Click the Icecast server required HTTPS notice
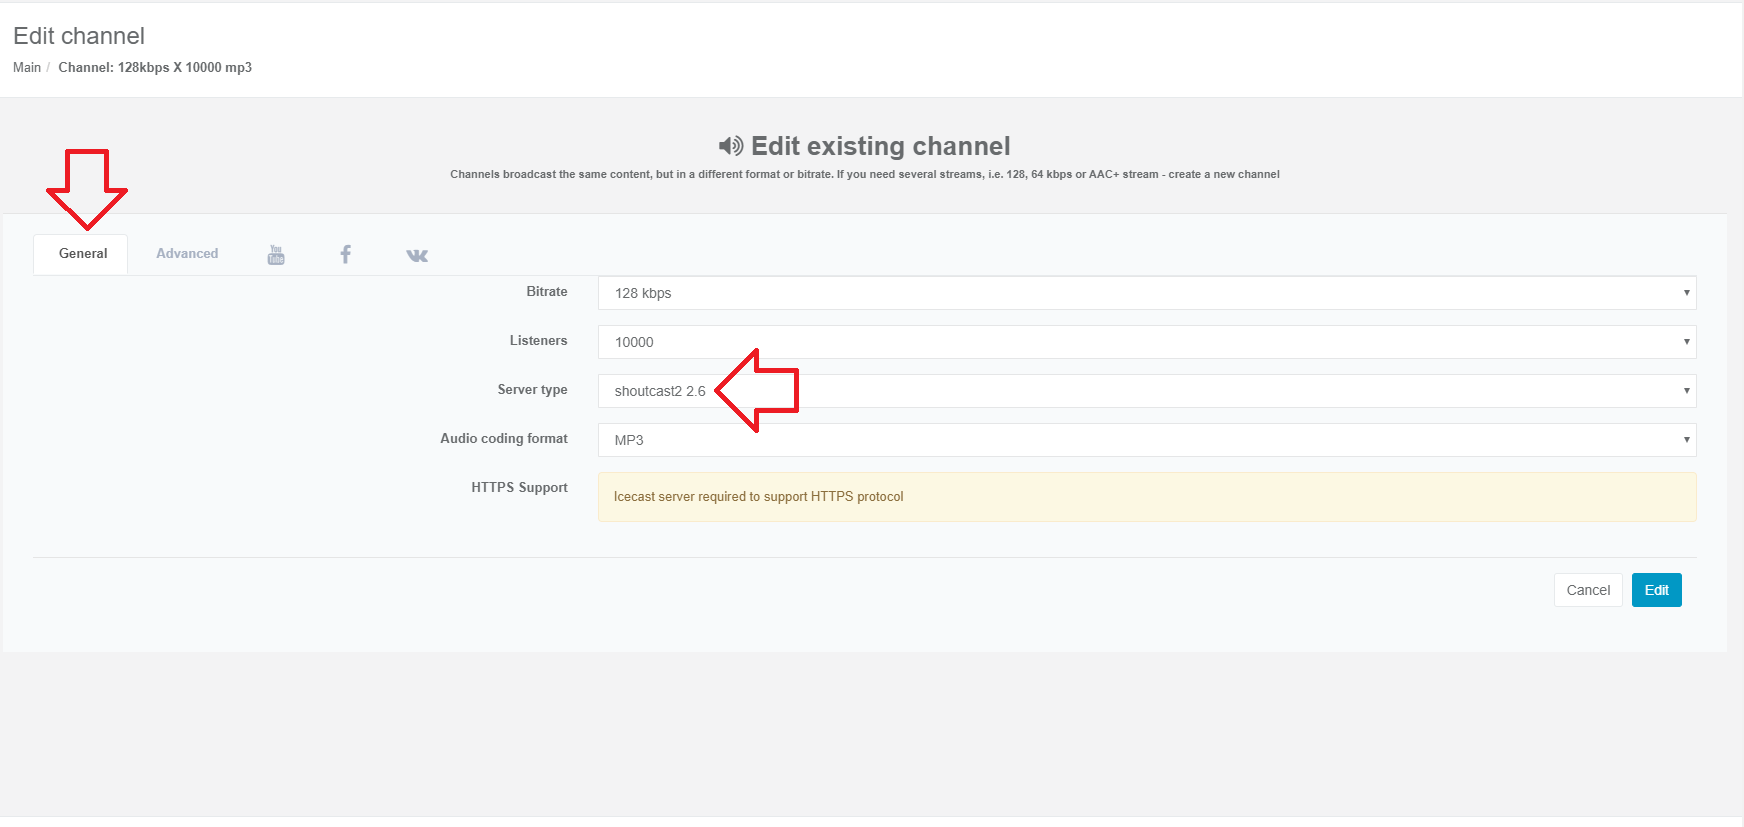 click(x=1147, y=497)
